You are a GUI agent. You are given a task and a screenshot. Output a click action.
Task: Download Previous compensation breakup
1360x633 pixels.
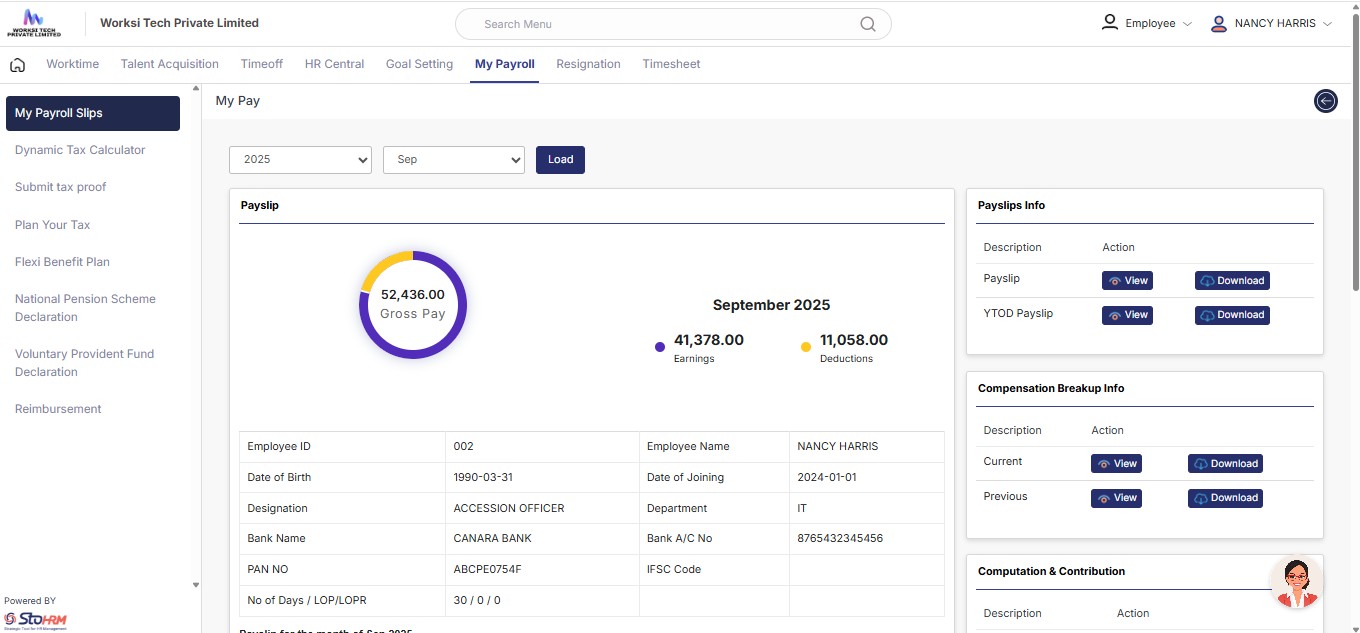click(x=1225, y=498)
